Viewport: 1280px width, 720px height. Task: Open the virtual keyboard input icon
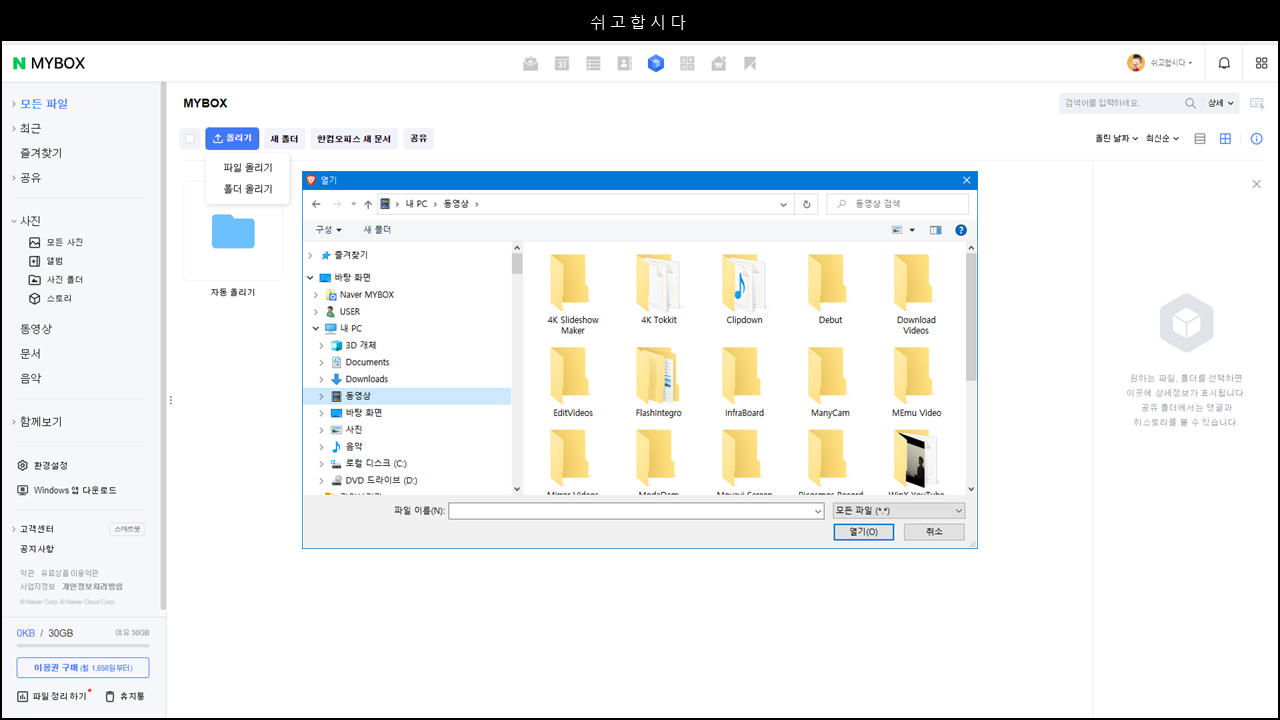point(1257,103)
